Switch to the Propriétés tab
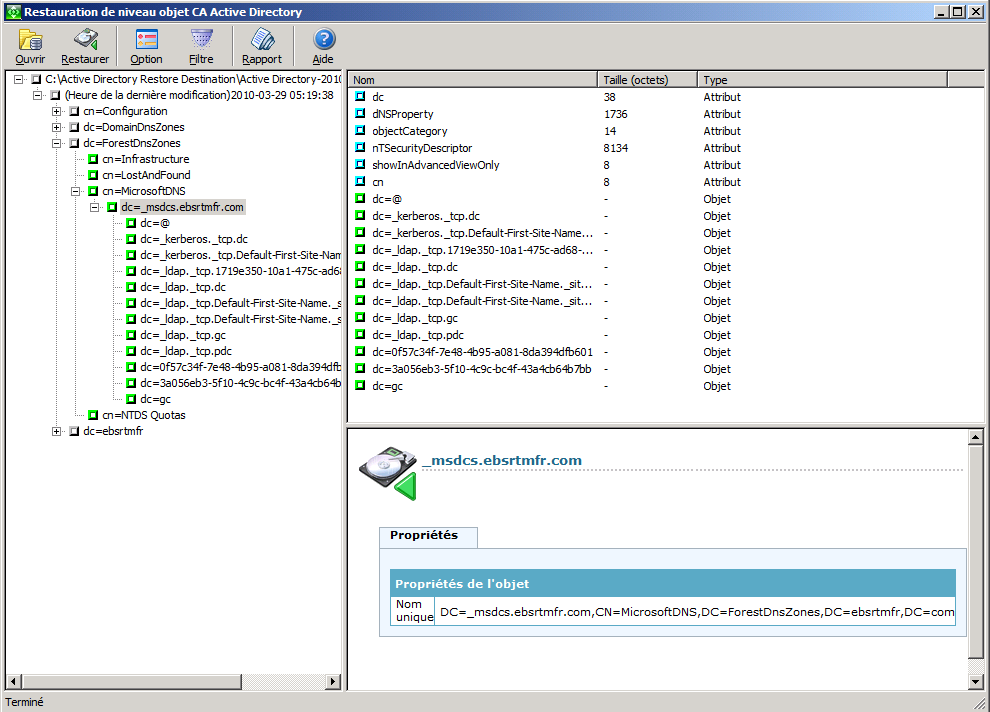Screen dimensions: 990x712 tap(427, 537)
